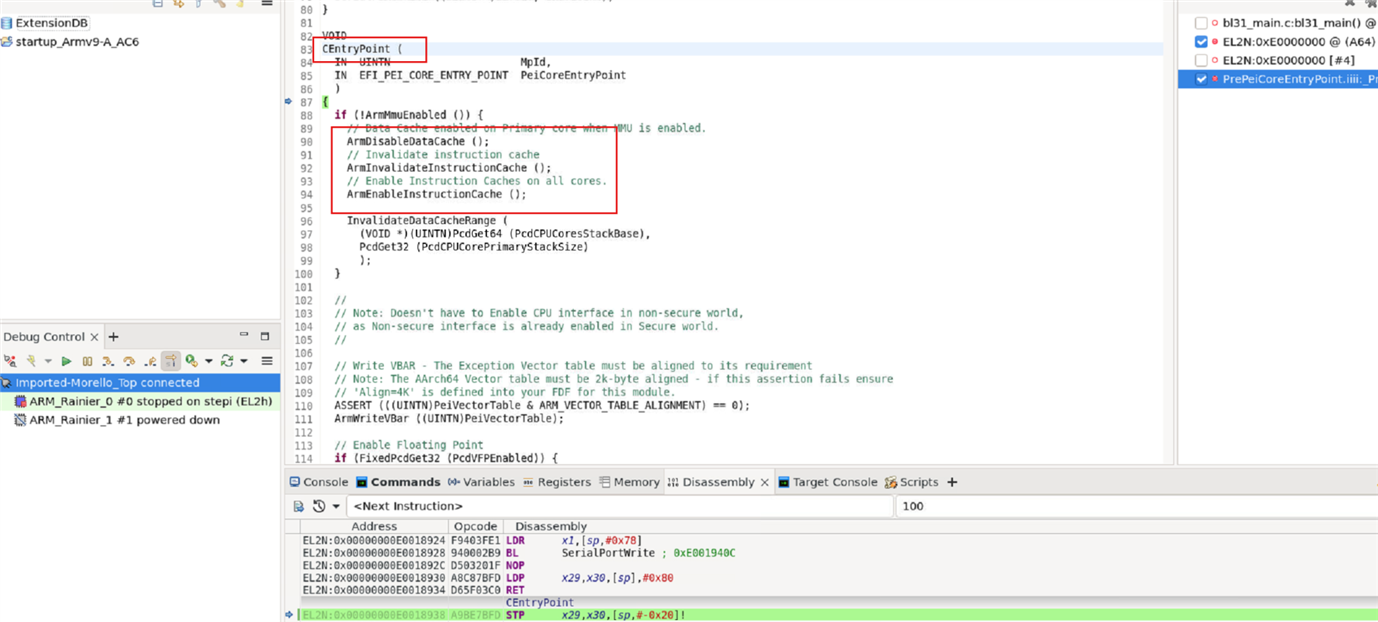Uncheck the EL2N:0xE0000000 @ (A64) breakpoint
The image size is (1378, 622).
point(1201,42)
